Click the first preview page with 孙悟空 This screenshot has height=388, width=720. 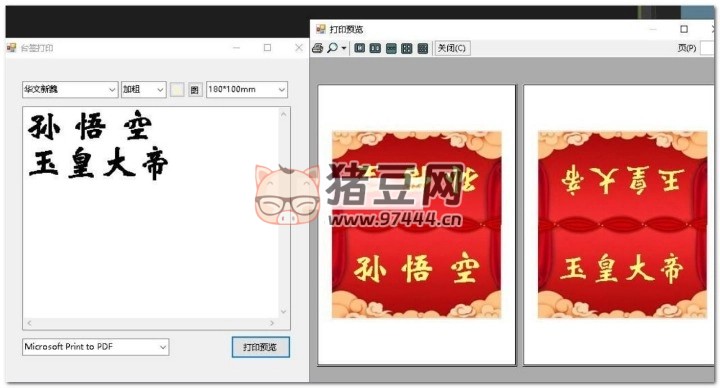coord(416,225)
